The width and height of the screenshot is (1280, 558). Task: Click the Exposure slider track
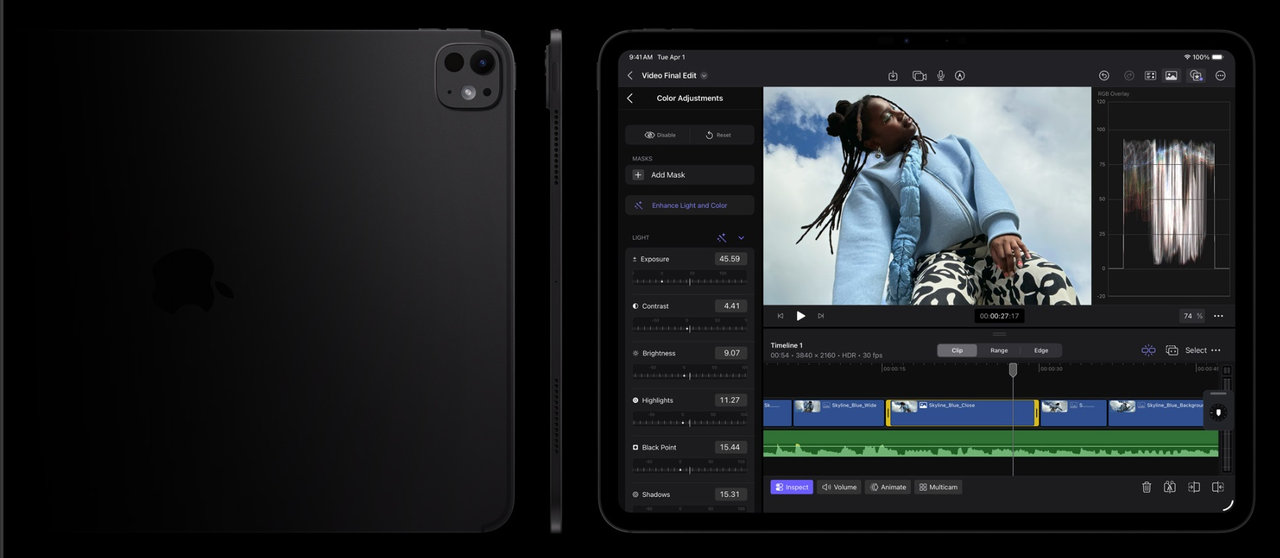[x=689, y=281]
